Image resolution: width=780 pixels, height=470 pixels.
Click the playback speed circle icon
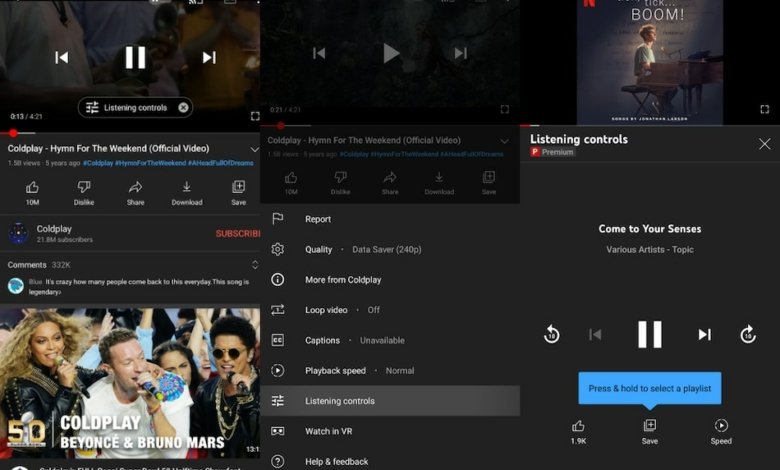point(278,371)
